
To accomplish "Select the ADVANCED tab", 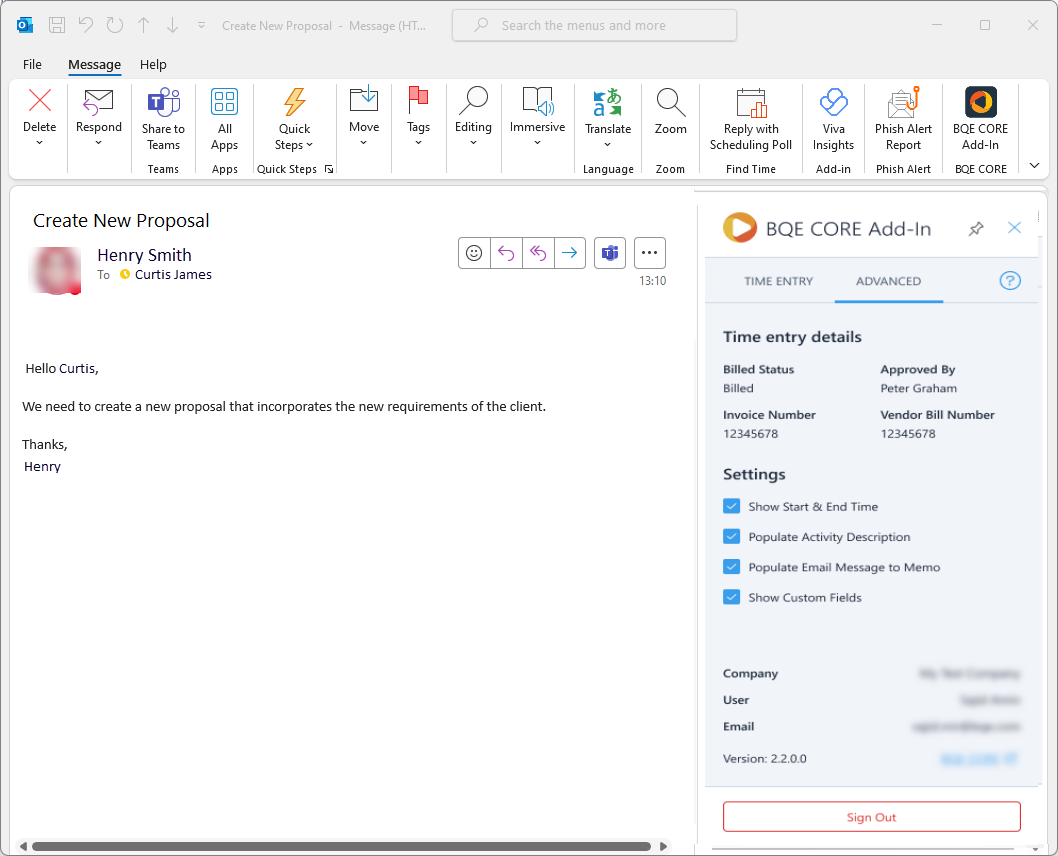I will pyautogui.click(x=888, y=281).
